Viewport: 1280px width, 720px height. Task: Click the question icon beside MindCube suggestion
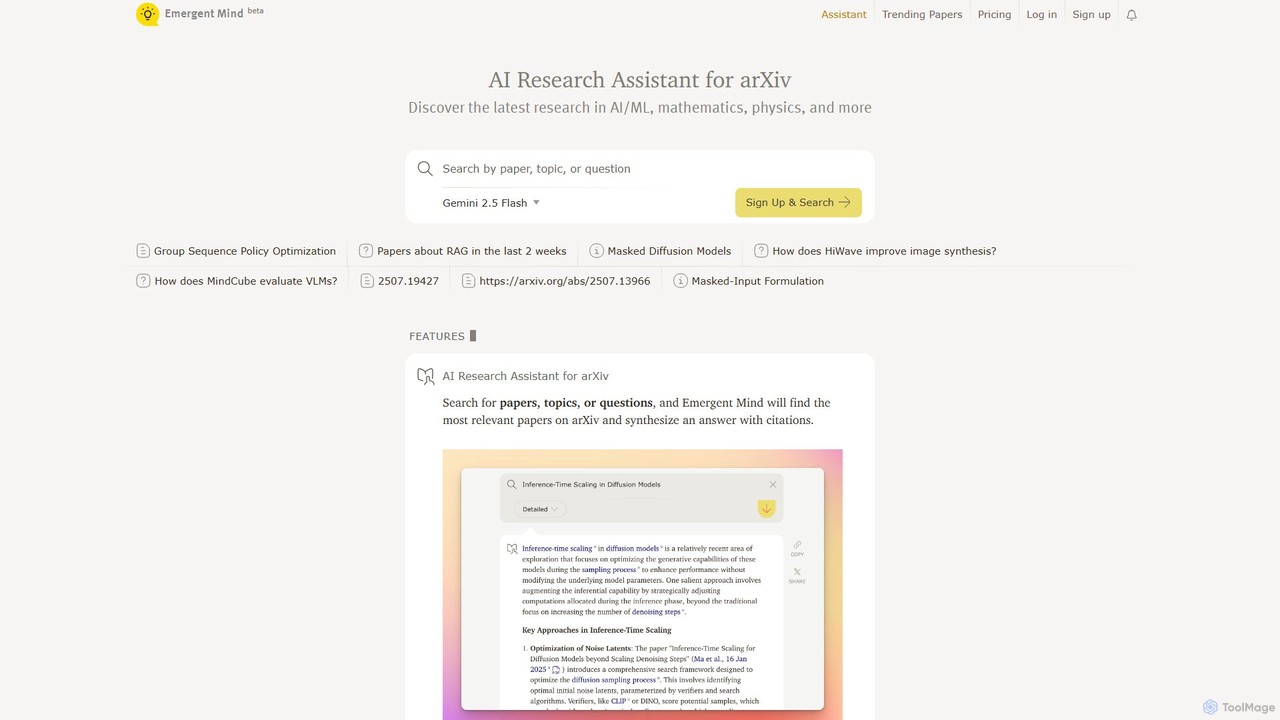143,281
